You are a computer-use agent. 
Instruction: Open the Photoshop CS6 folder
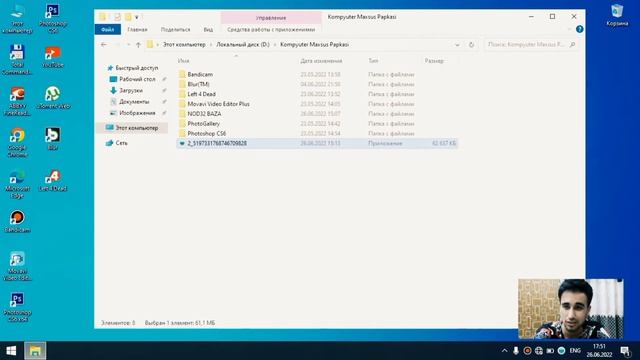(x=207, y=133)
